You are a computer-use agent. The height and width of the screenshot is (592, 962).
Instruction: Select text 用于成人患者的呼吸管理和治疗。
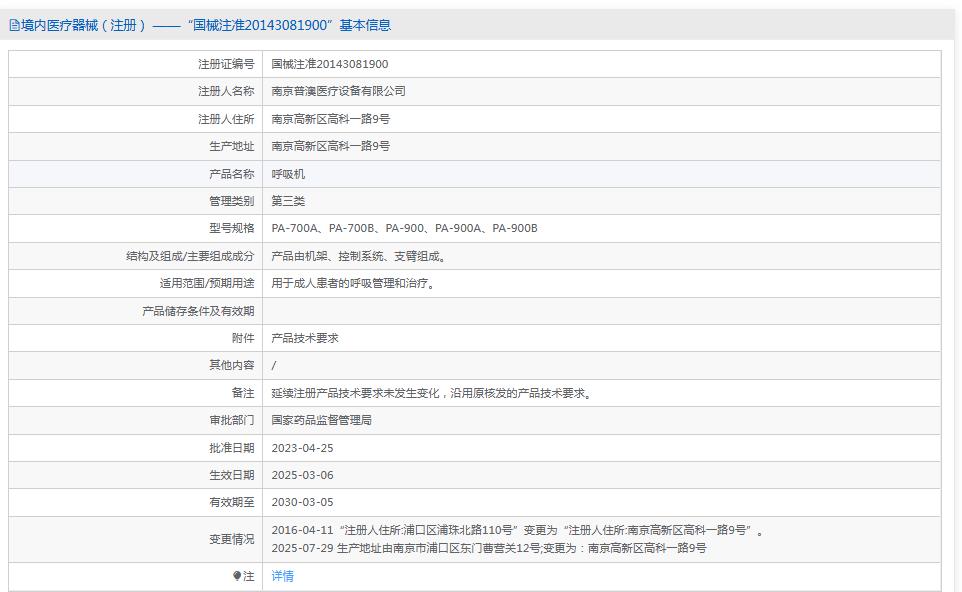(x=353, y=283)
